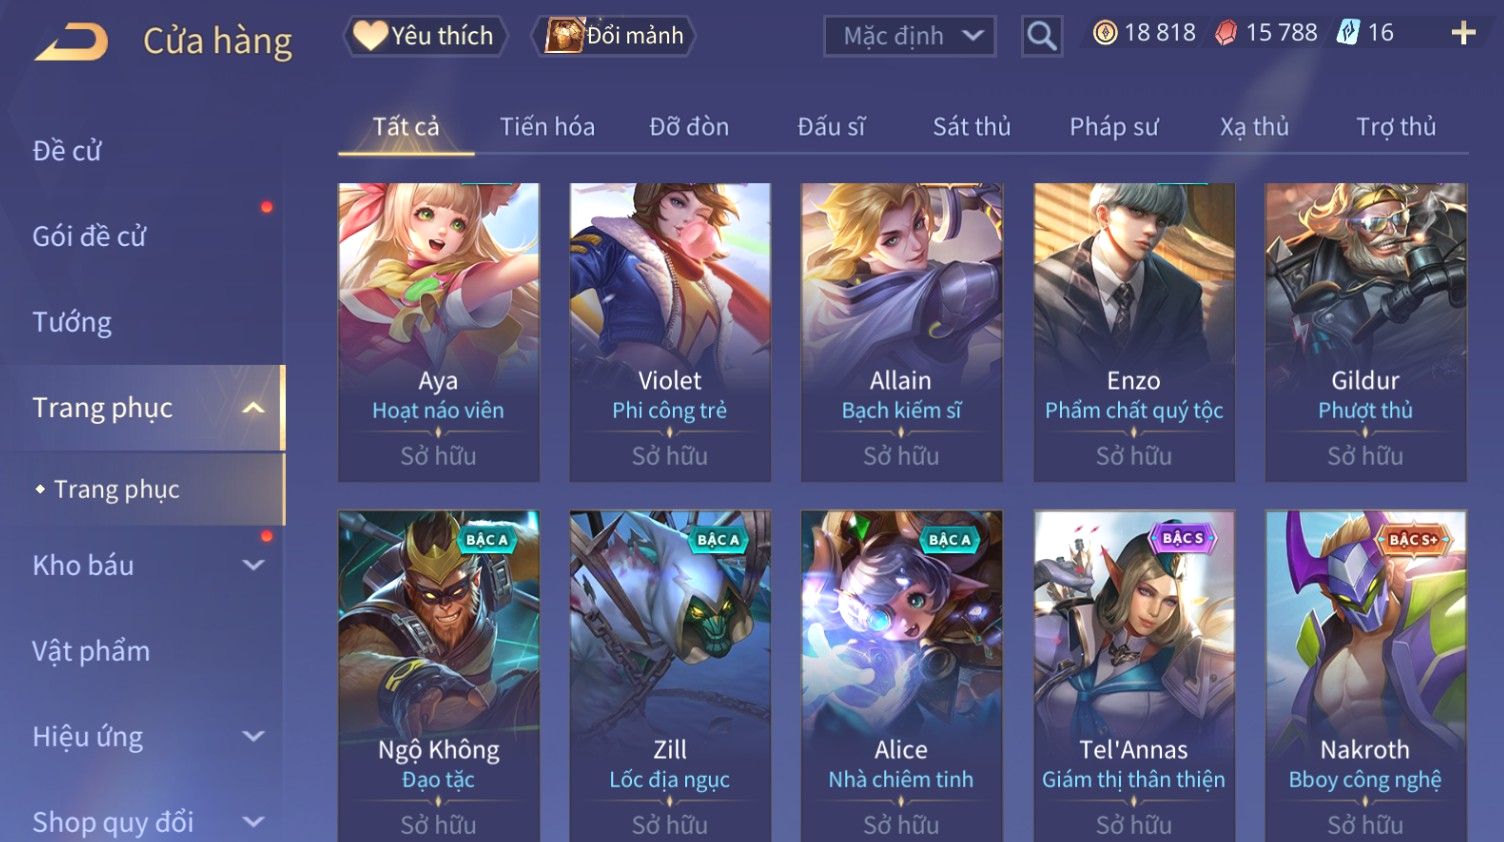Tap the plus icon to add currency

tap(1463, 33)
